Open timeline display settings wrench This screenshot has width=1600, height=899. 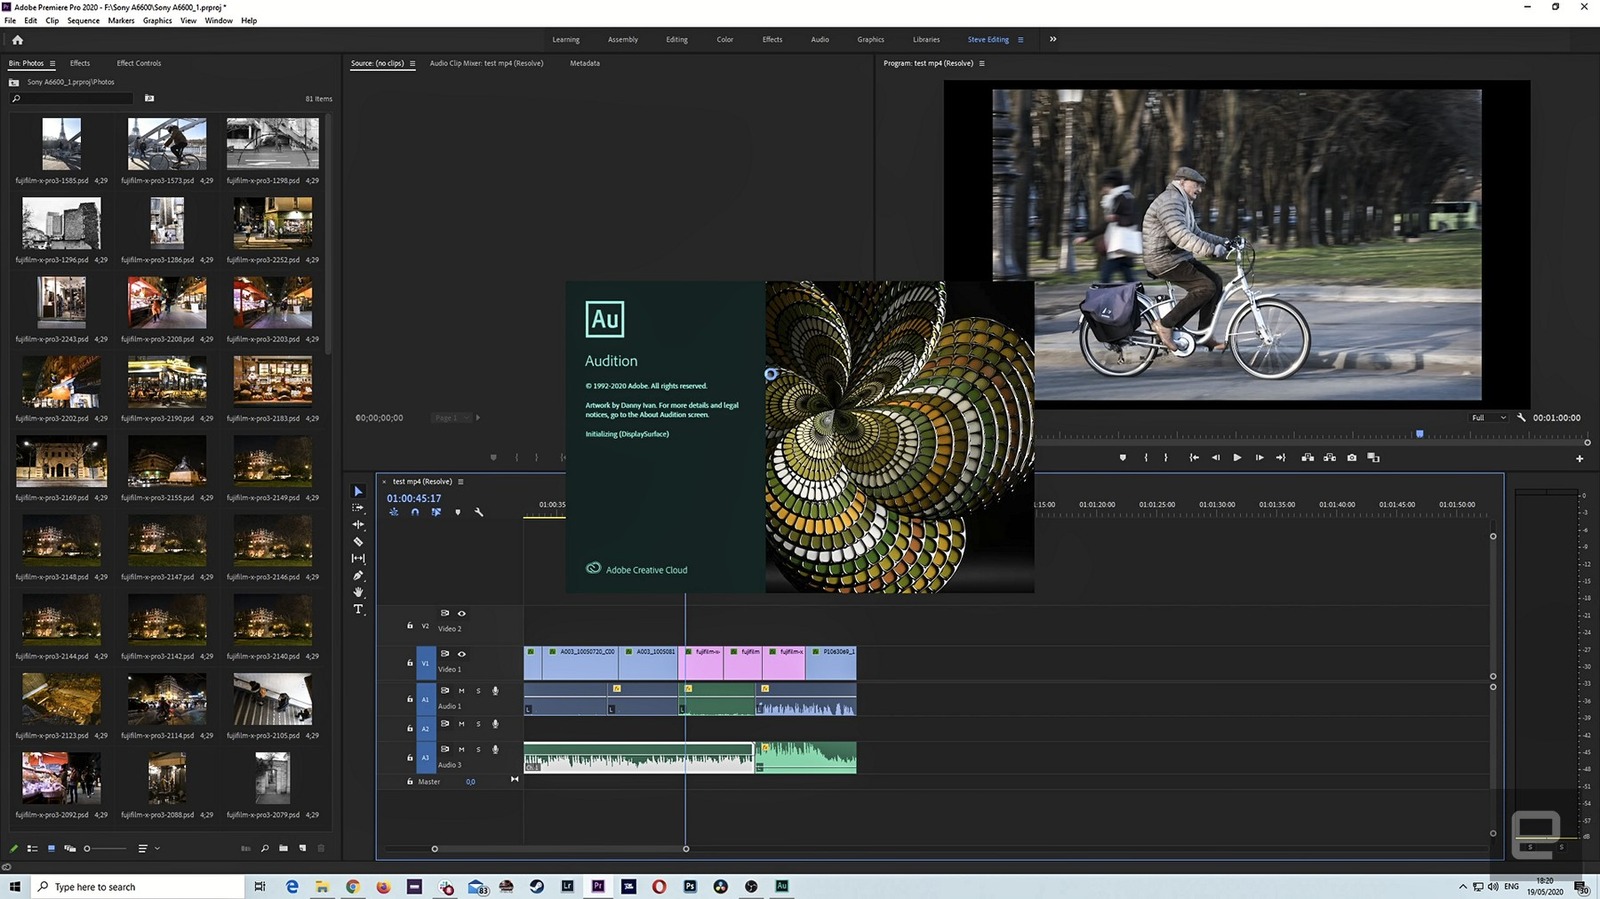point(479,513)
